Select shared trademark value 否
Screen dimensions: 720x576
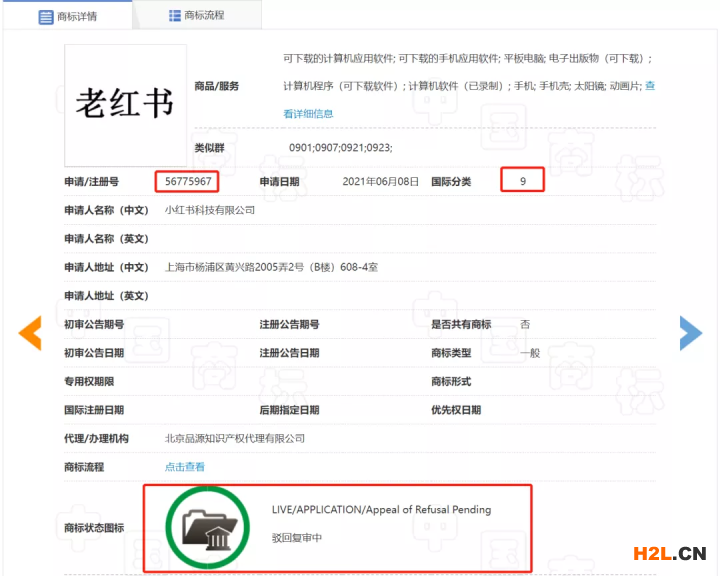click(525, 324)
